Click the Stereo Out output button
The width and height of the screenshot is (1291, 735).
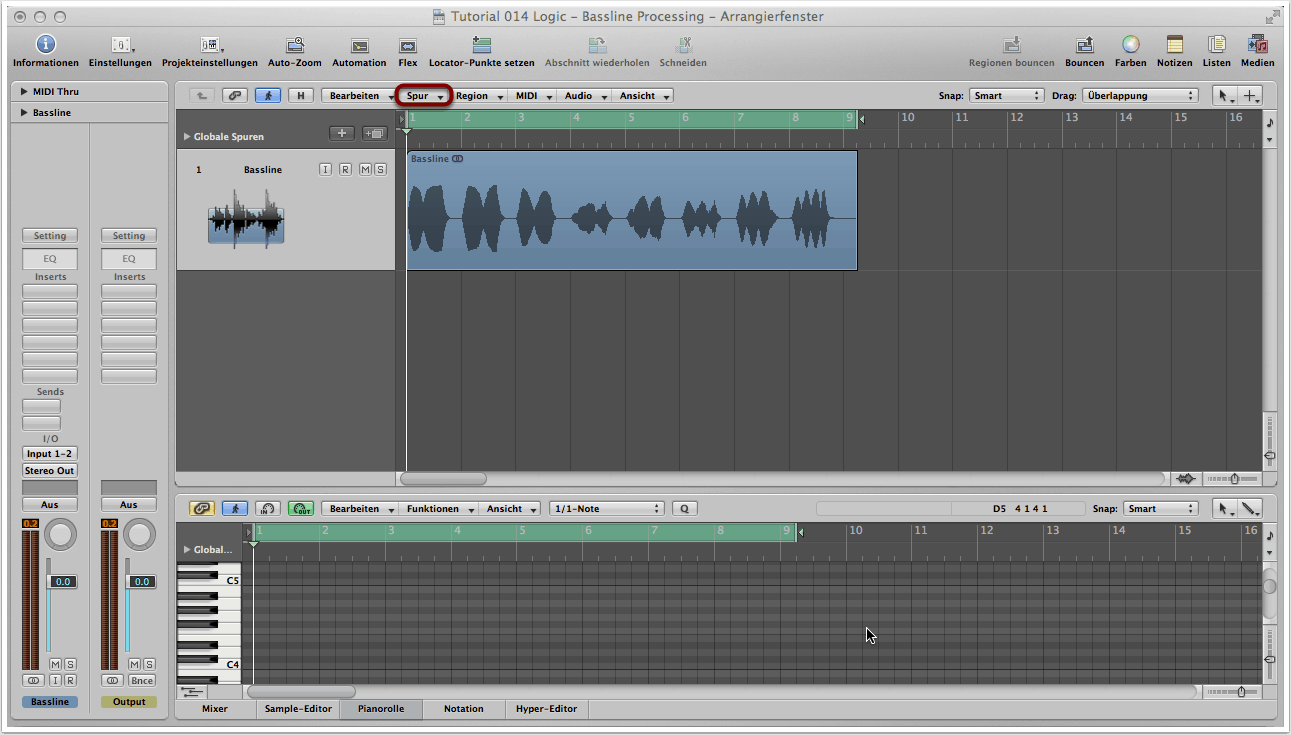50,471
